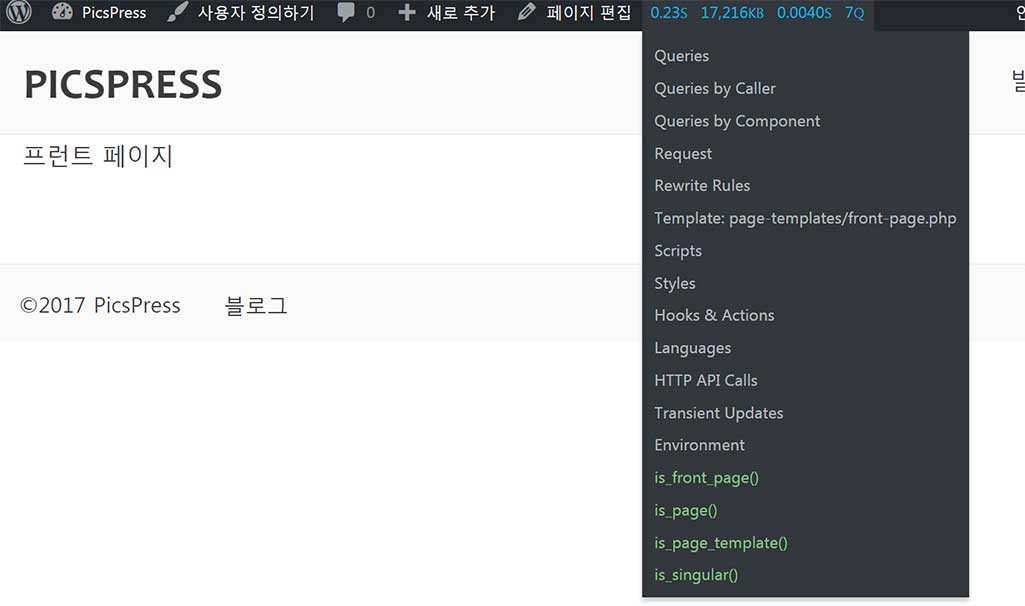Click the Query Monitor 0.23s stats item
The image size is (1025, 606).
pos(668,12)
